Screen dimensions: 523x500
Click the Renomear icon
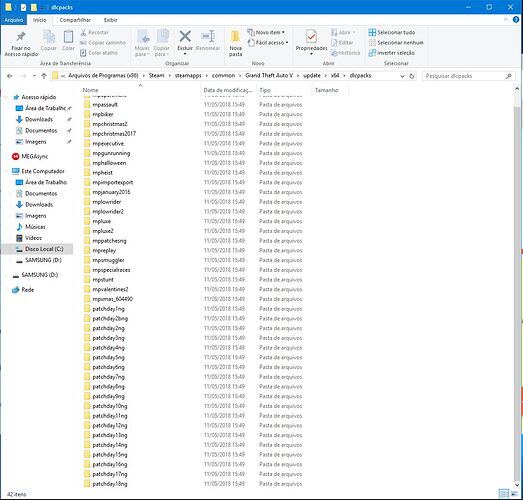[x=208, y=36]
